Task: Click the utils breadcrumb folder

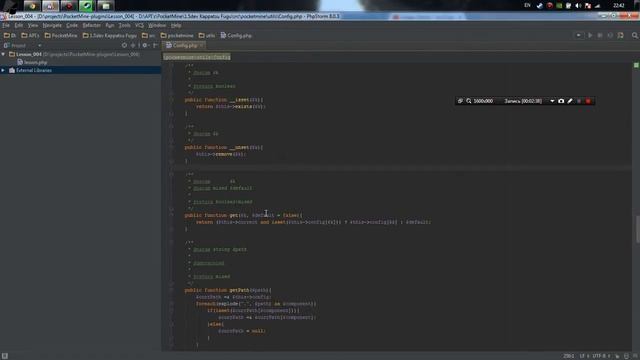Action: [207, 36]
